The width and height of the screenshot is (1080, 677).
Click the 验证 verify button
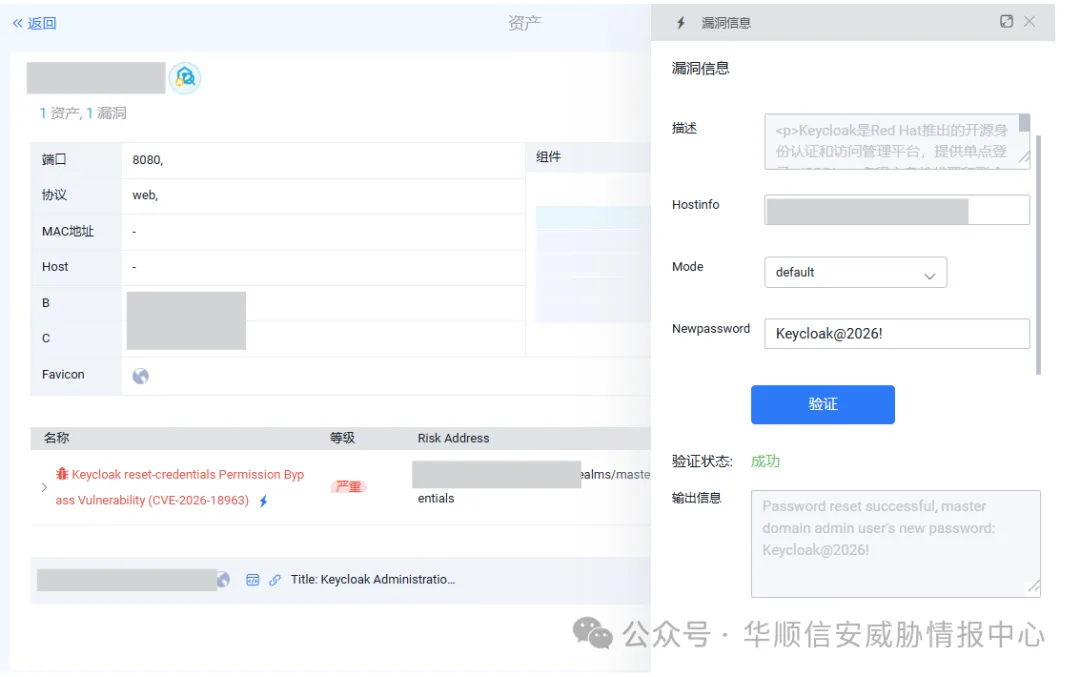coord(822,404)
